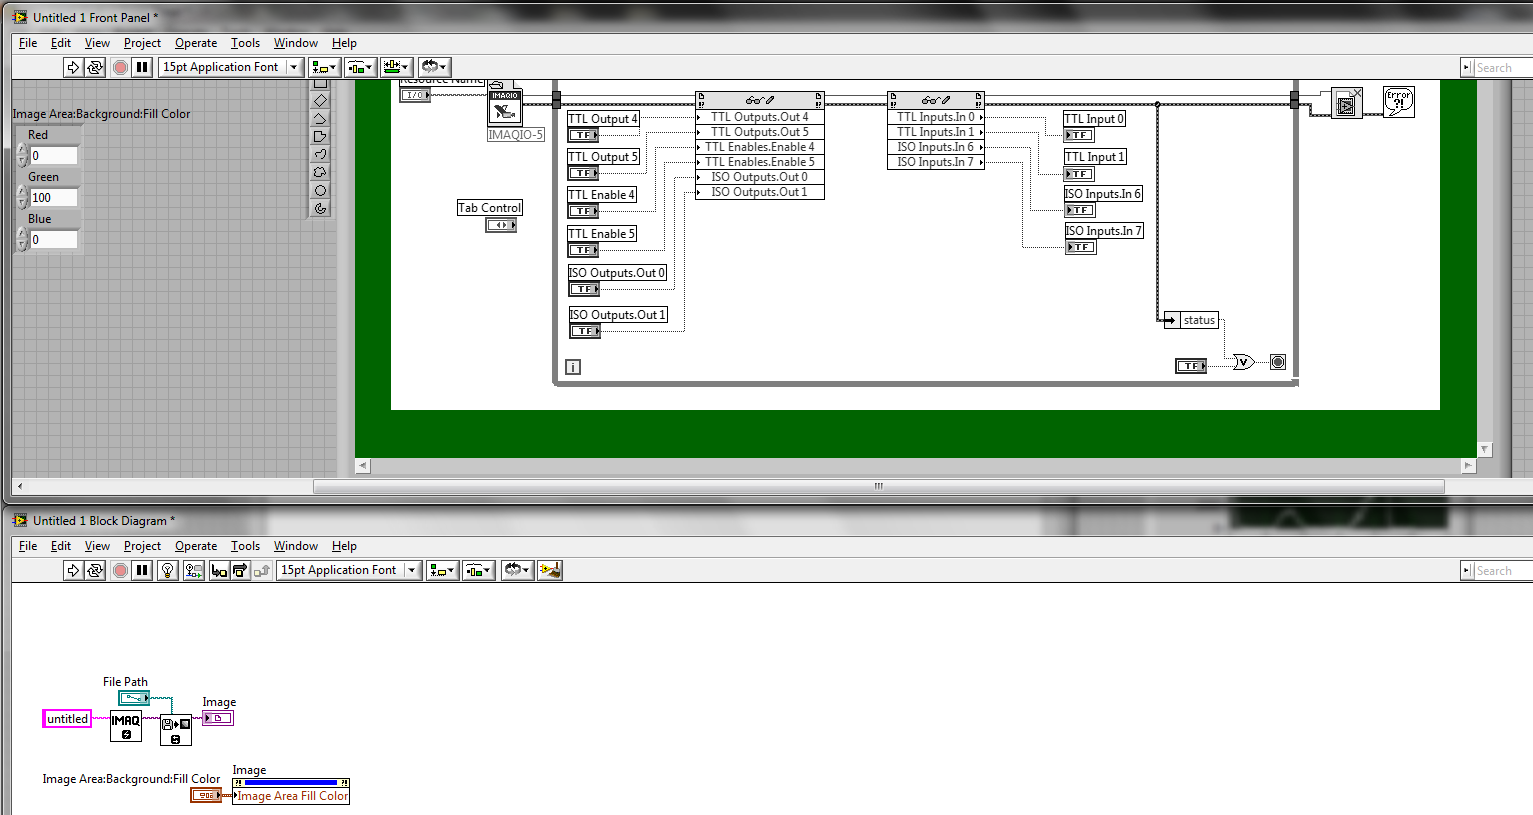The width and height of the screenshot is (1533, 815).
Task: Open Distribute Objects dropdown in Front Panel
Action: coord(360,67)
